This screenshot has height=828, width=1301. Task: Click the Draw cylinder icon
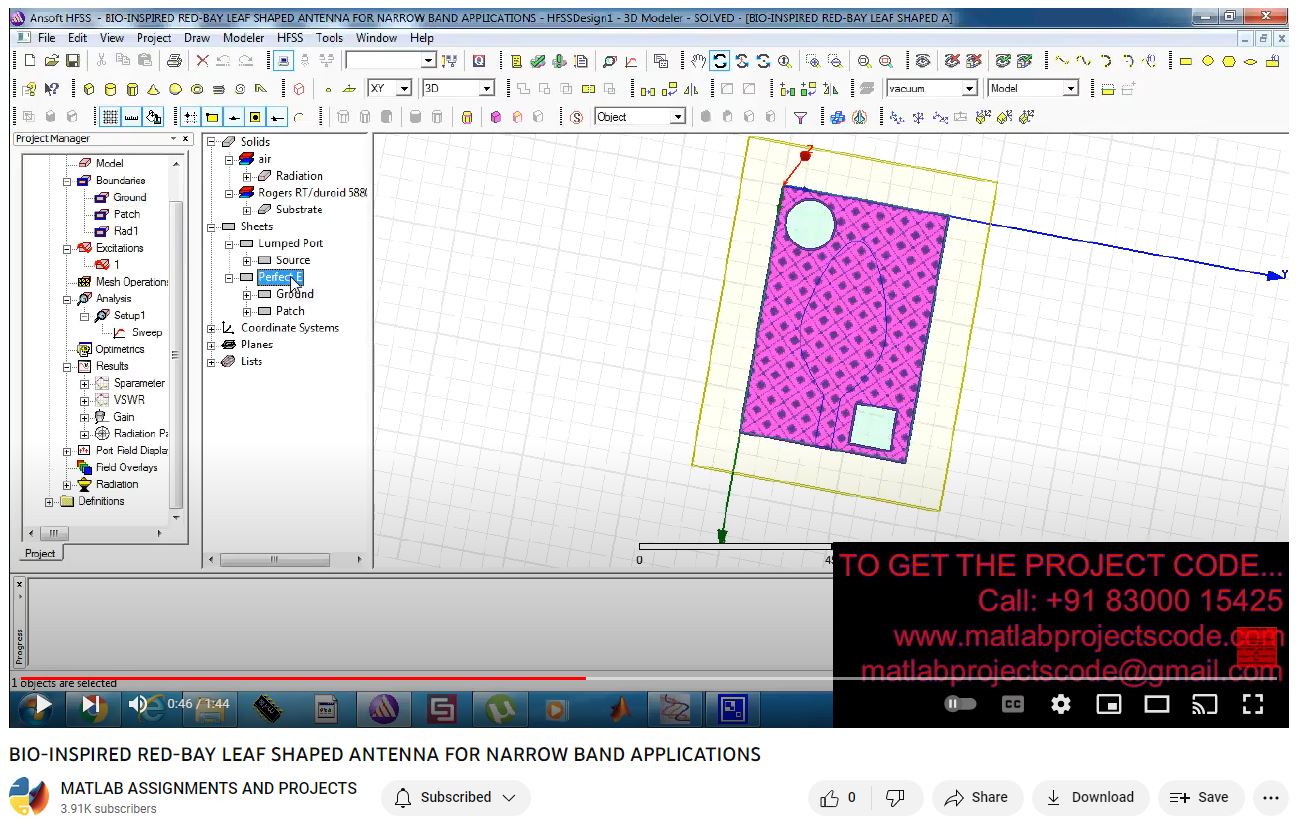(x=111, y=89)
